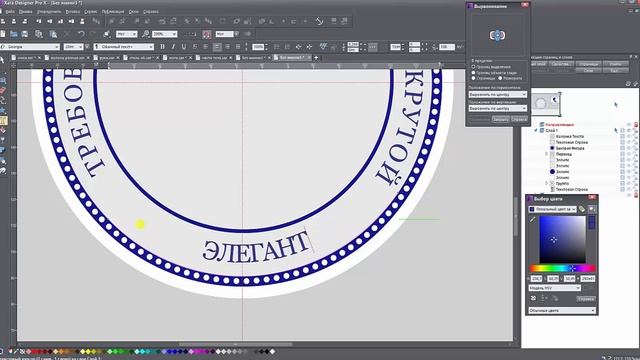Click the new document icon
This screenshot has height=360, width=640.
pyautogui.click(x=3, y=34)
